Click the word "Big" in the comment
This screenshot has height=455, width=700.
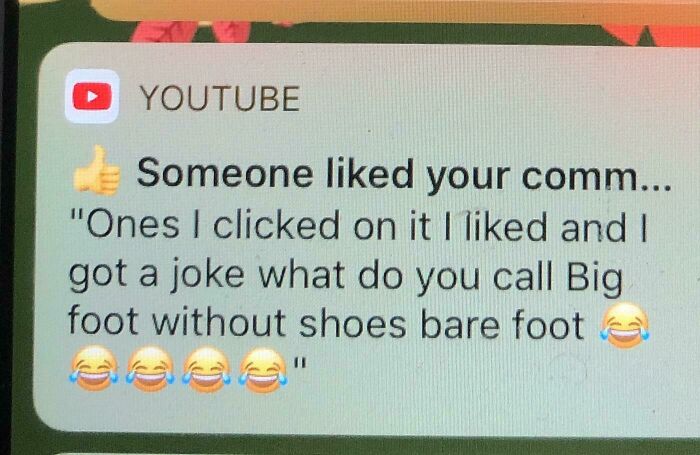tap(595, 276)
